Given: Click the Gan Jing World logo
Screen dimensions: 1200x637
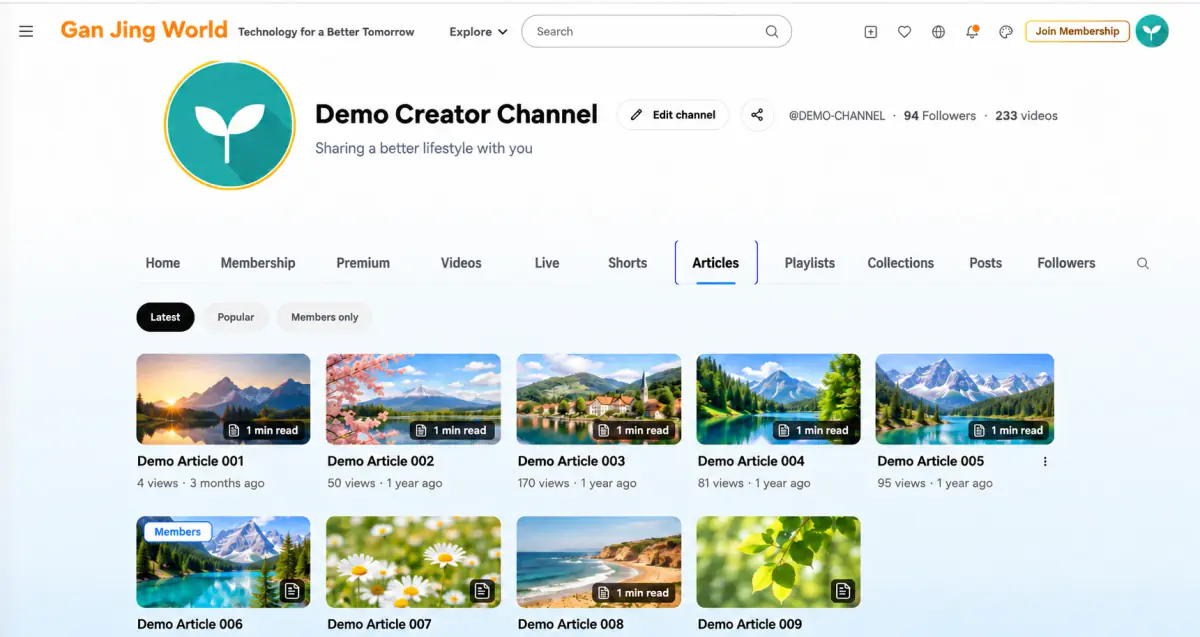Looking at the screenshot, I should coord(144,30).
